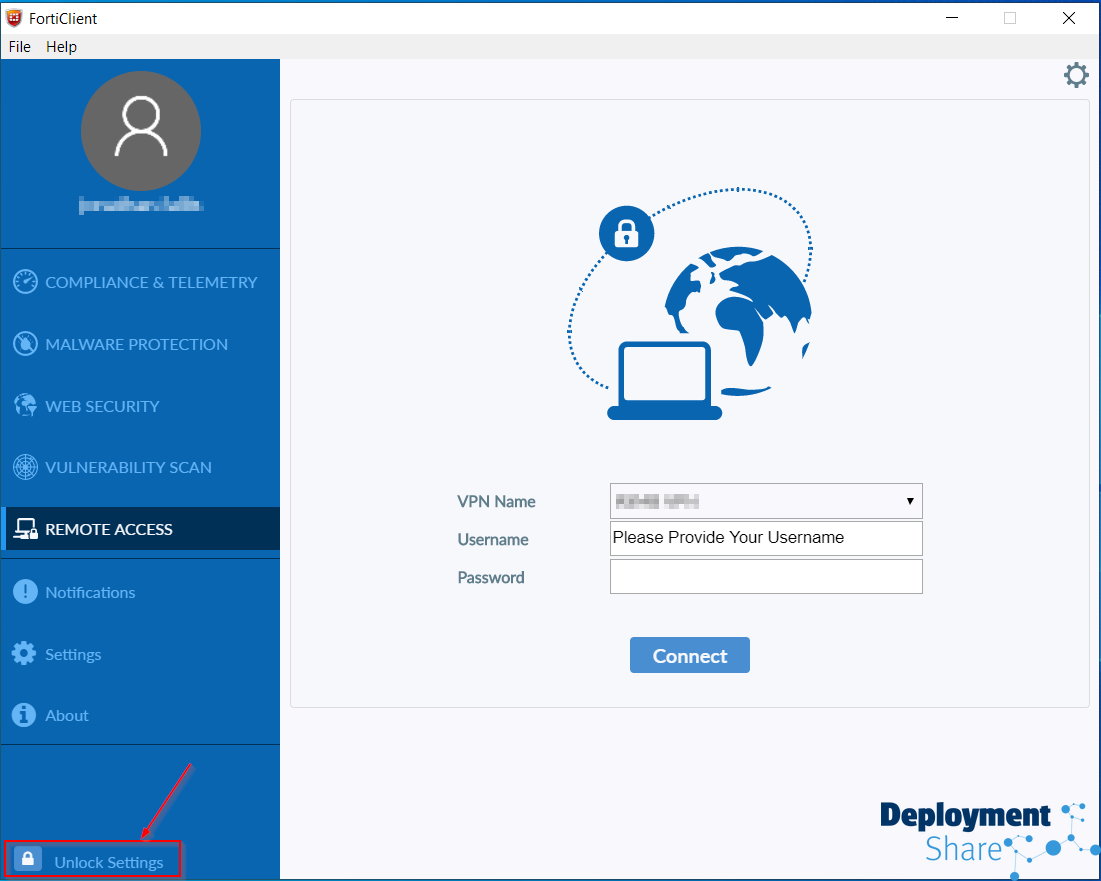Select the Settings sidebar item
Image resolution: width=1101 pixels, height=881 pixels.
[73, 654]
